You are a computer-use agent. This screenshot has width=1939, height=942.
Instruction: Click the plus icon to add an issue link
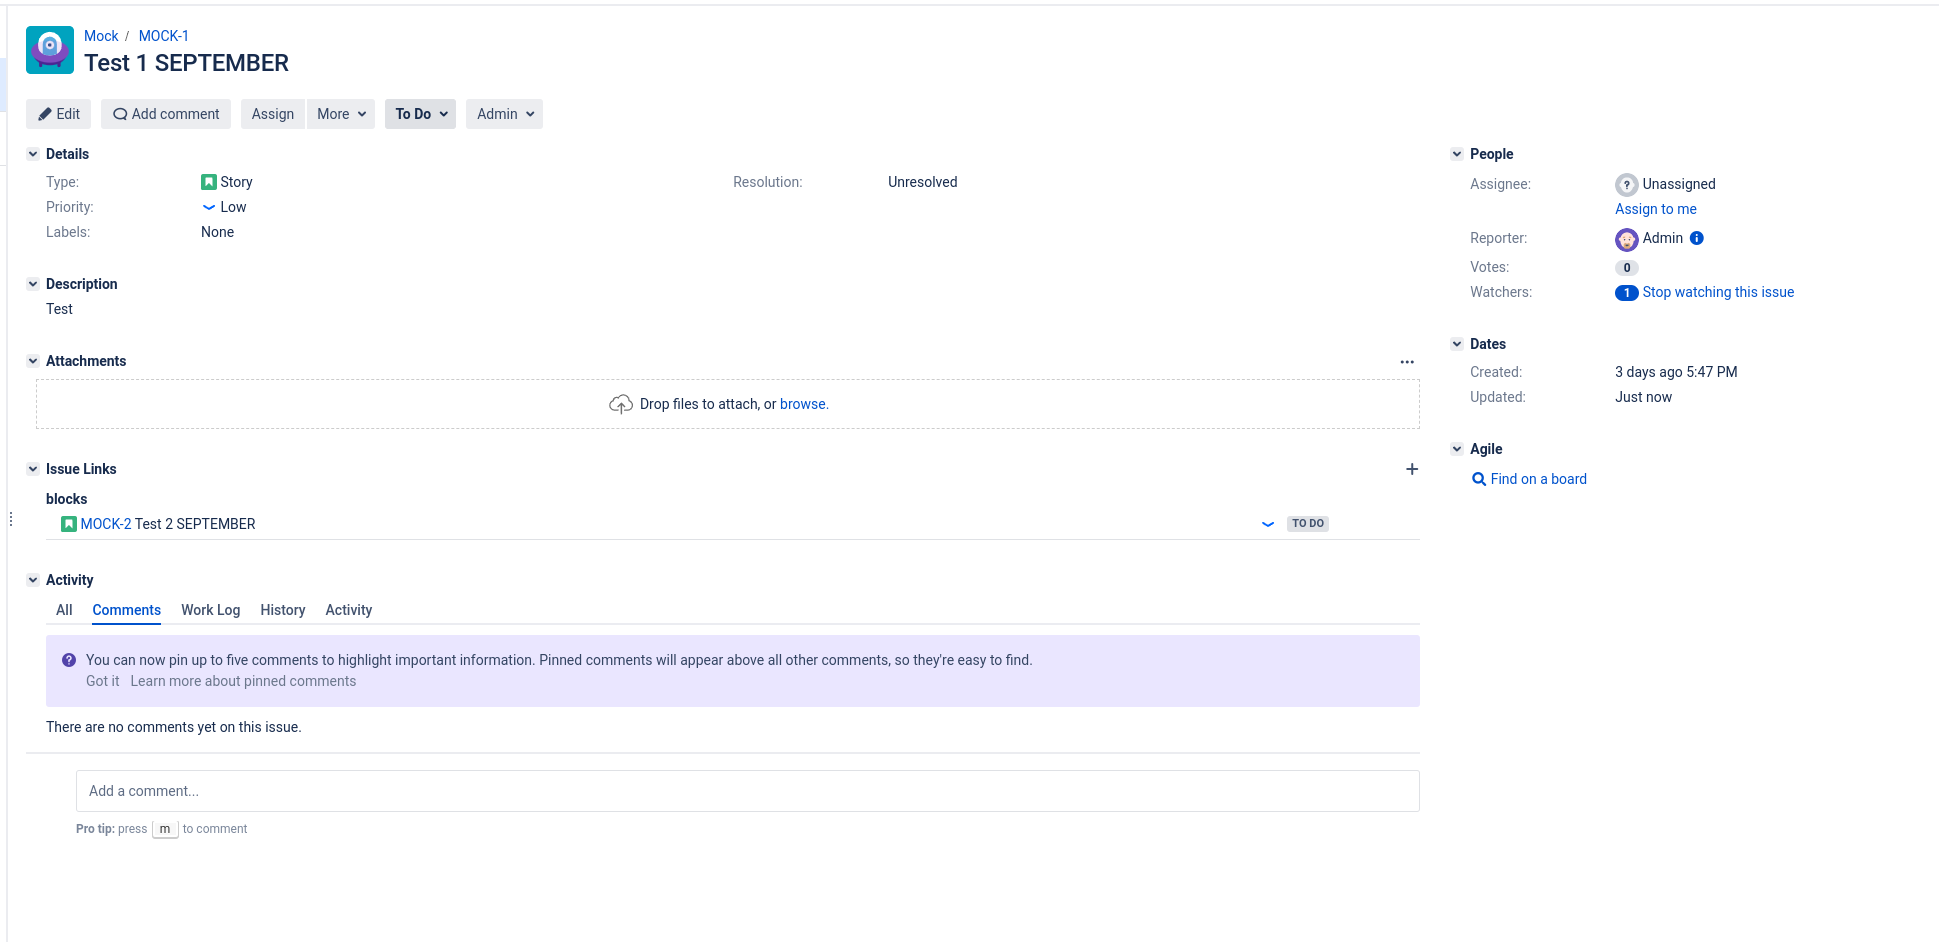click(x=1411, y=468)
